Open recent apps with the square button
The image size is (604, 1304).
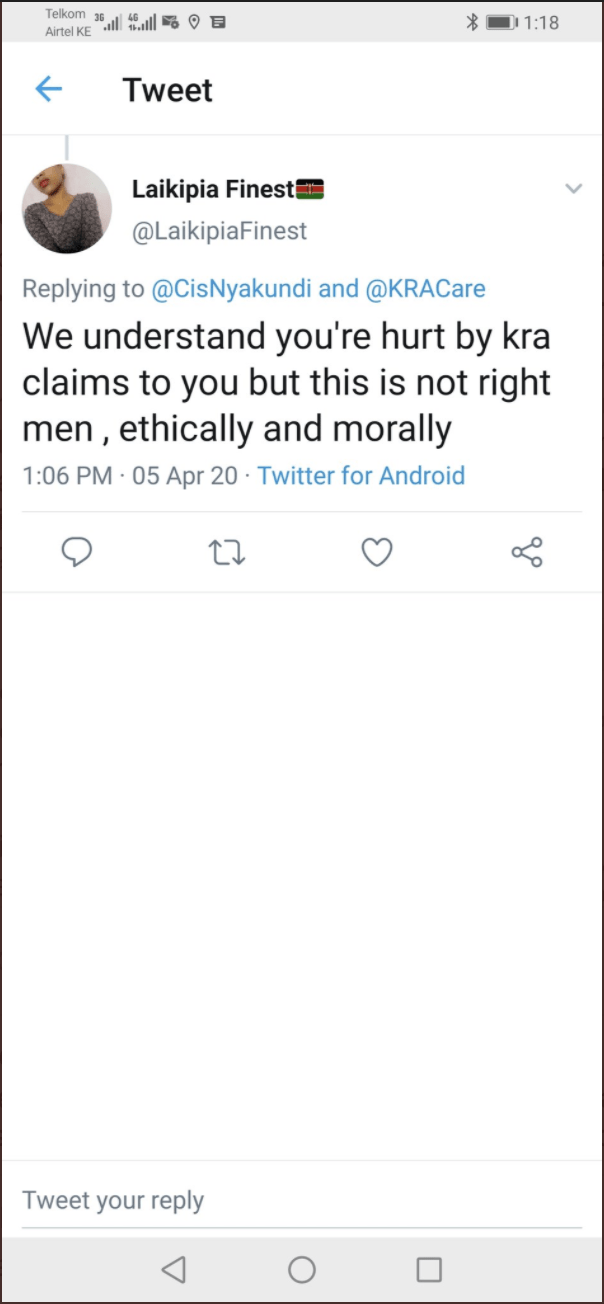pos(429,1270)
